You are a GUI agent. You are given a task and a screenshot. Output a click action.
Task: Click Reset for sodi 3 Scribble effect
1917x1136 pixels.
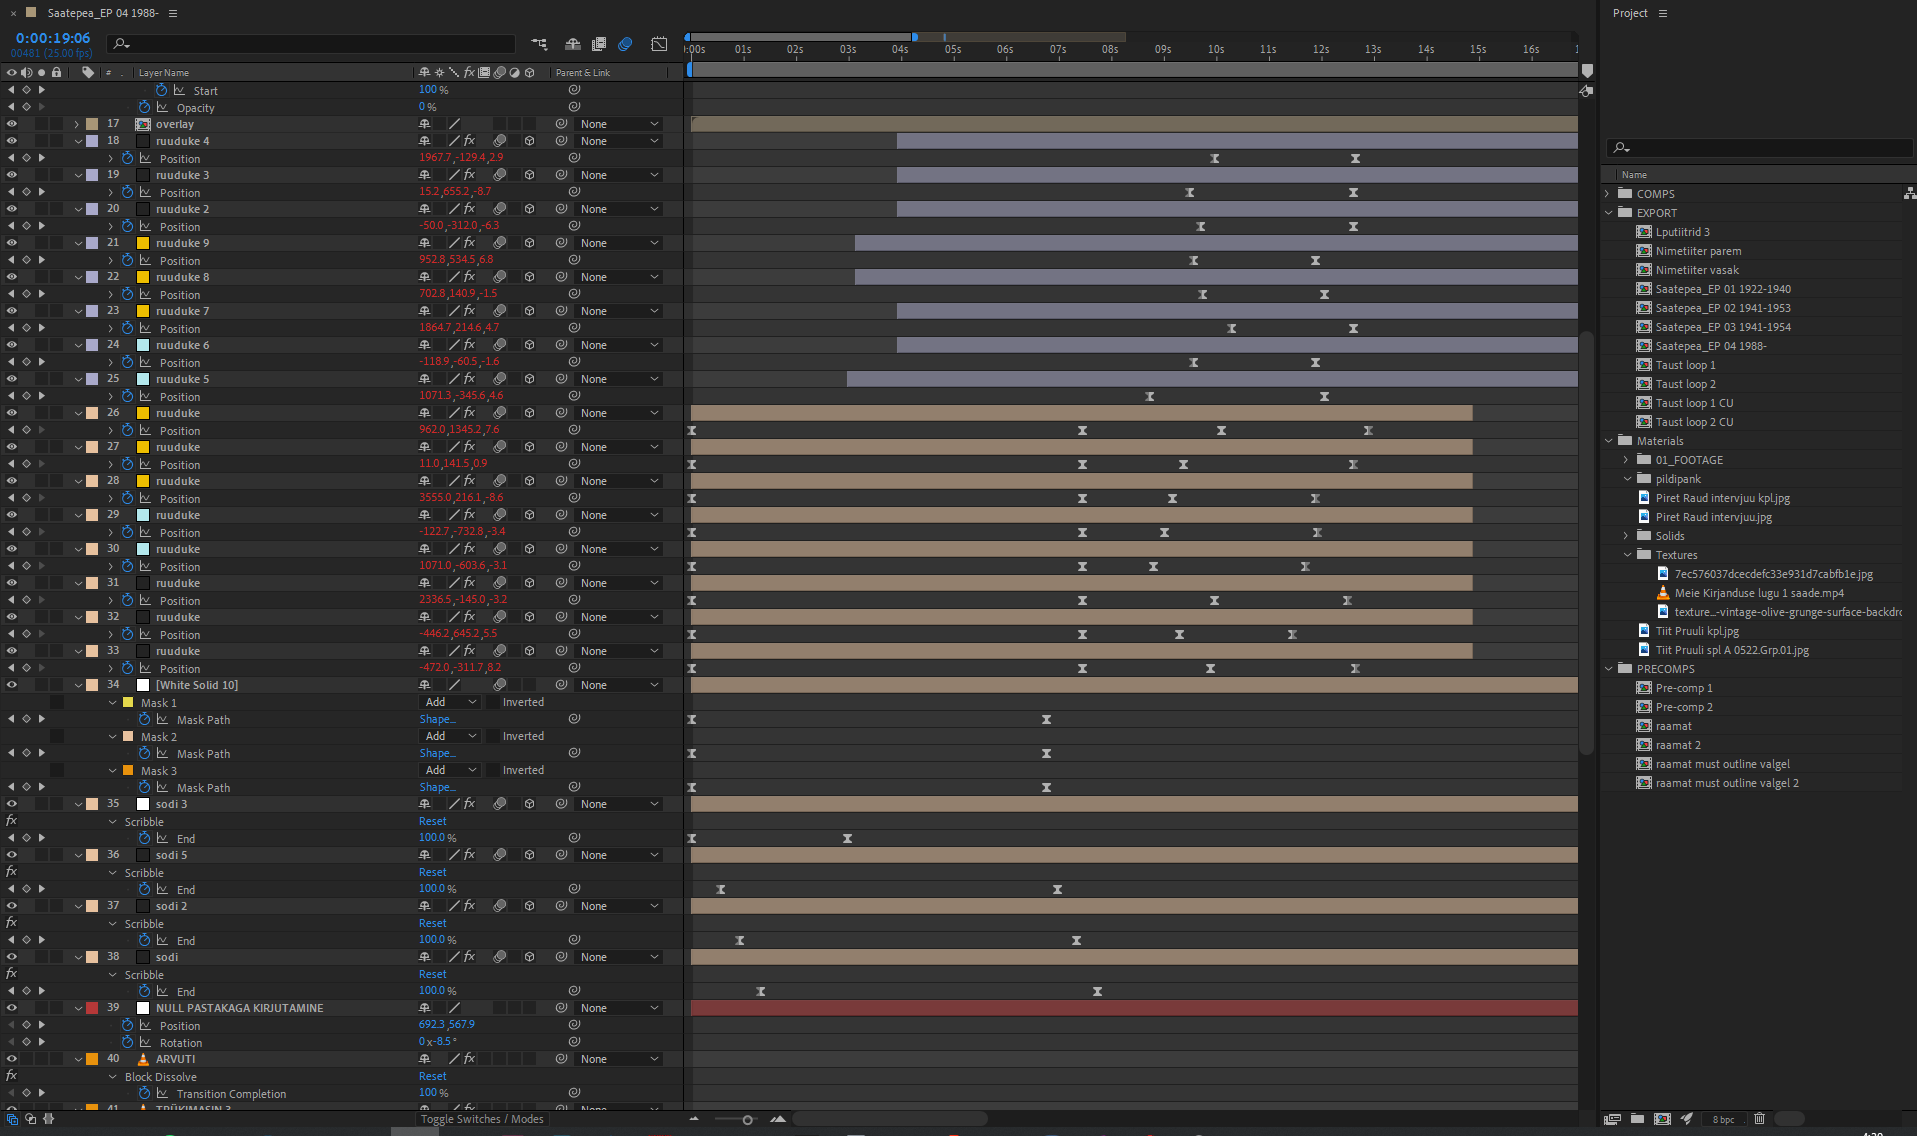432,821
